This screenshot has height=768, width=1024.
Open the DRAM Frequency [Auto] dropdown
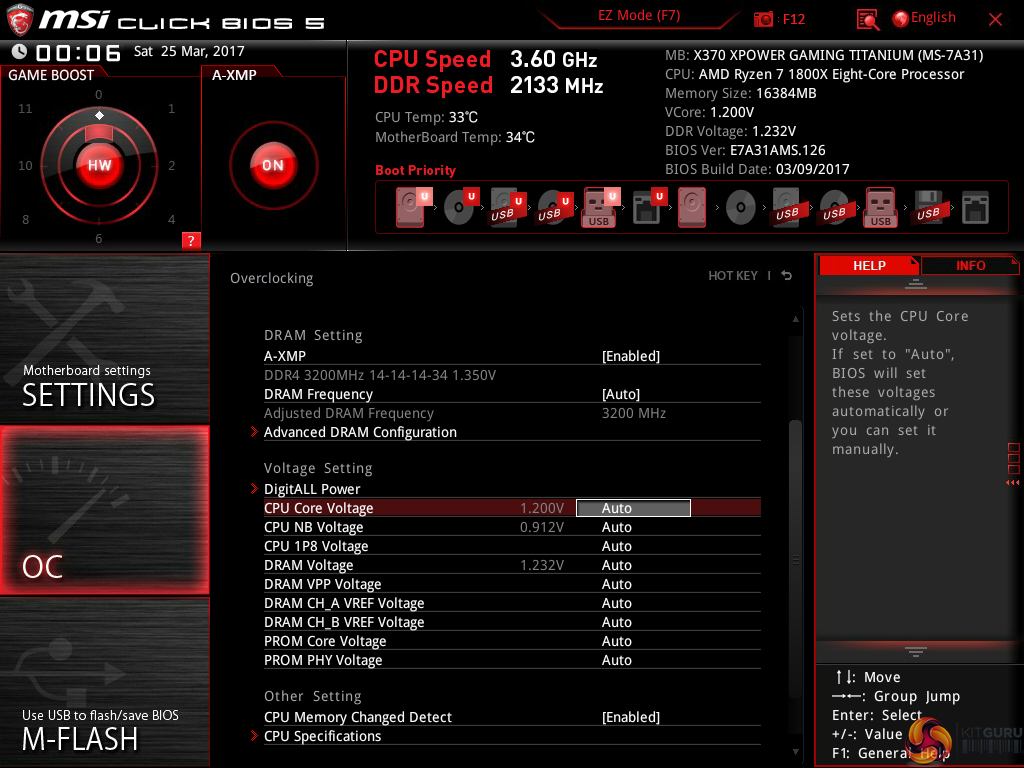(620, 394)
